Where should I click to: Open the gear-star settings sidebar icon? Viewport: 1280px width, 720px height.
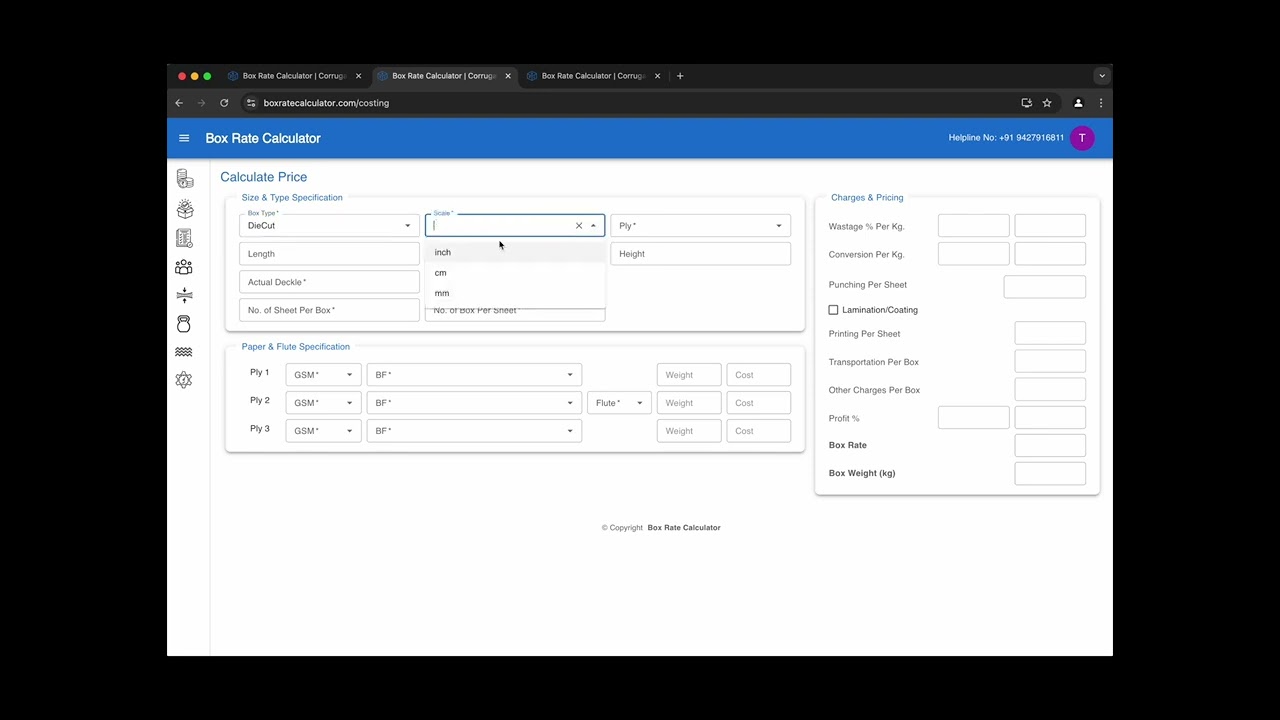click(184, 380)
